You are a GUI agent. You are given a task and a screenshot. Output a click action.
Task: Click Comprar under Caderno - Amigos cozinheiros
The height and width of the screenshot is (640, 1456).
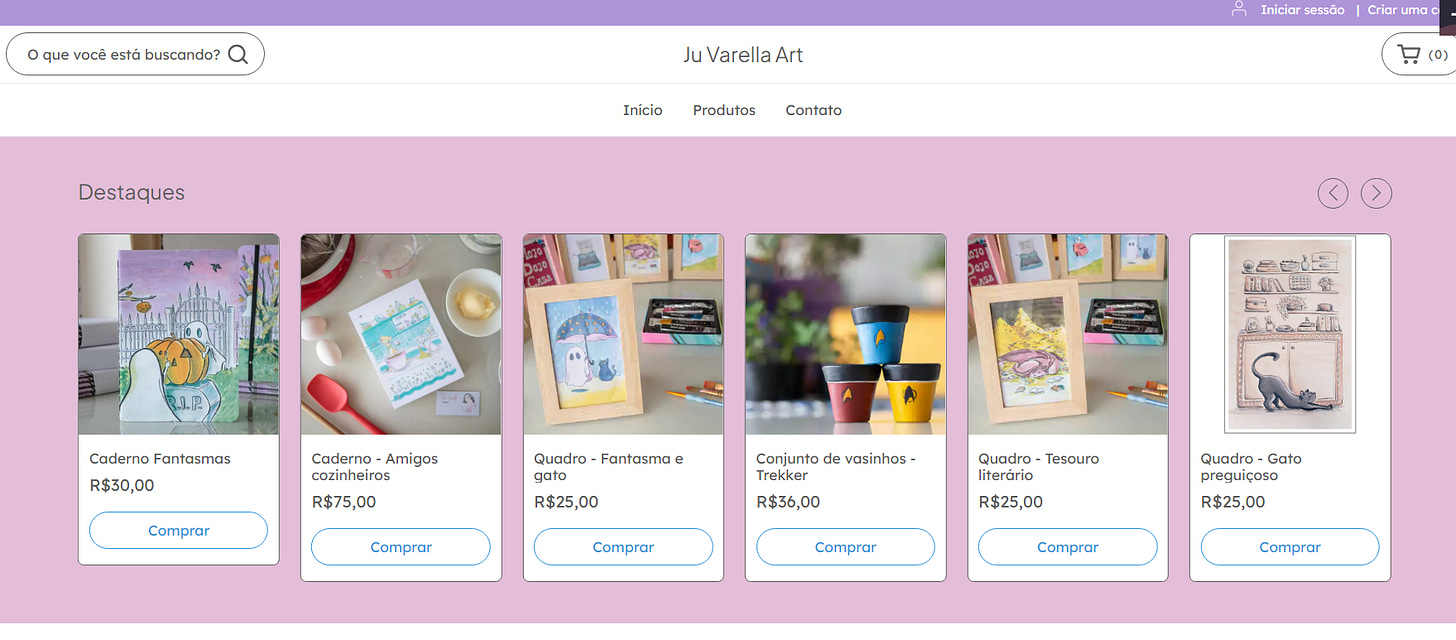[x=401, y=547]
